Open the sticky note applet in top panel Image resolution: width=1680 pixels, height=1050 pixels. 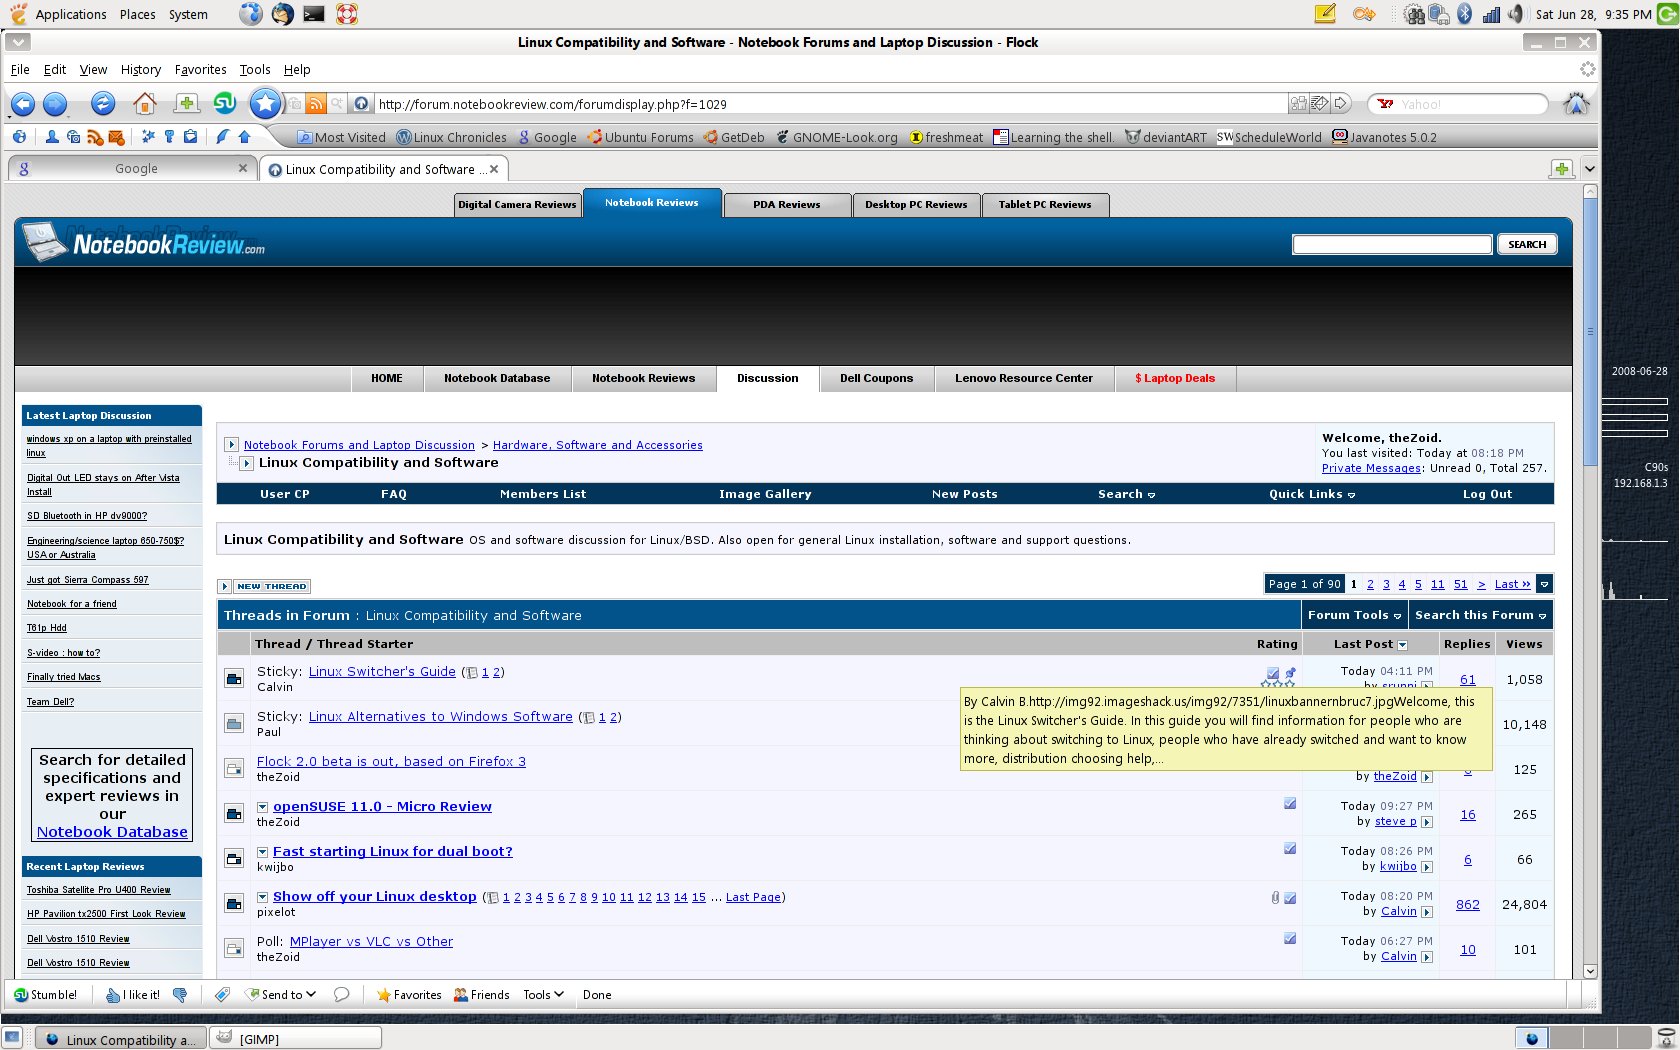[x=1325, y=14]
